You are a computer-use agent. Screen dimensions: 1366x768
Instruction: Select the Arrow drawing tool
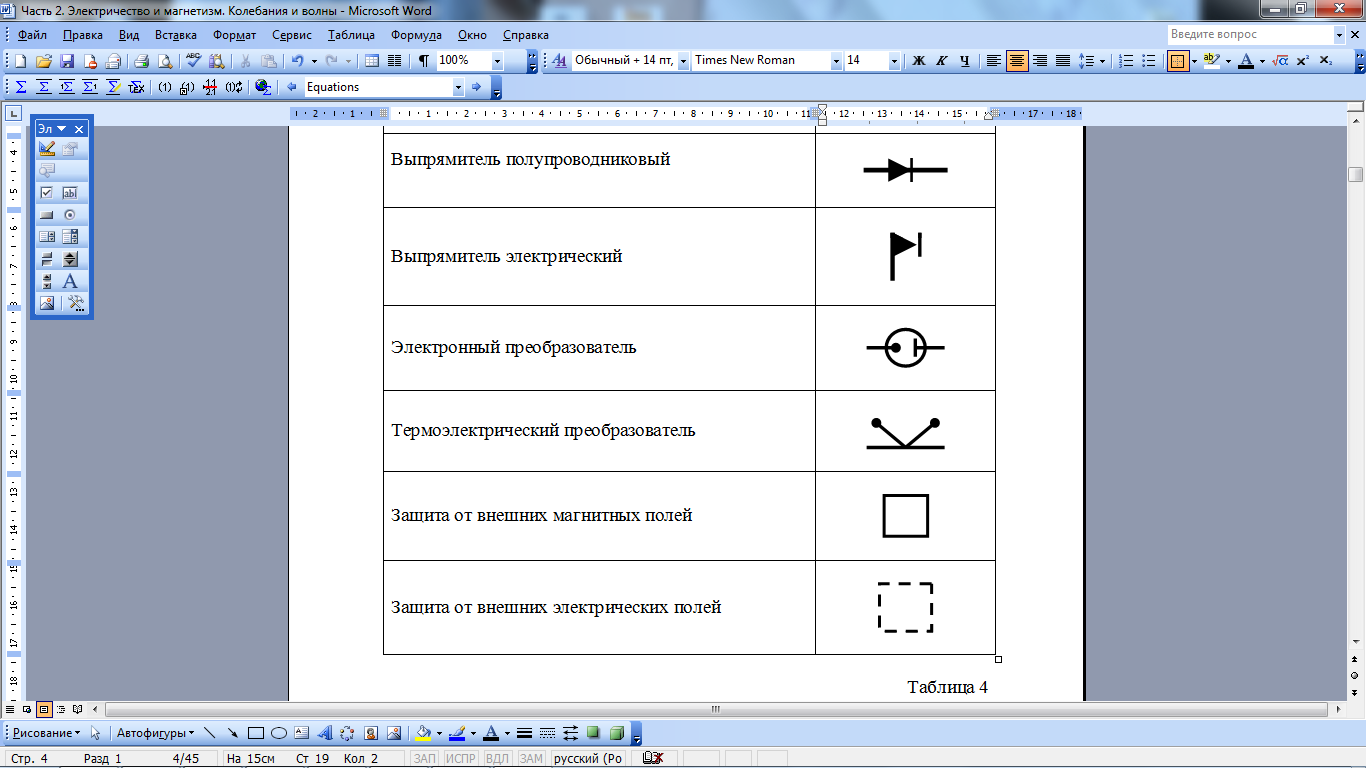232,733
